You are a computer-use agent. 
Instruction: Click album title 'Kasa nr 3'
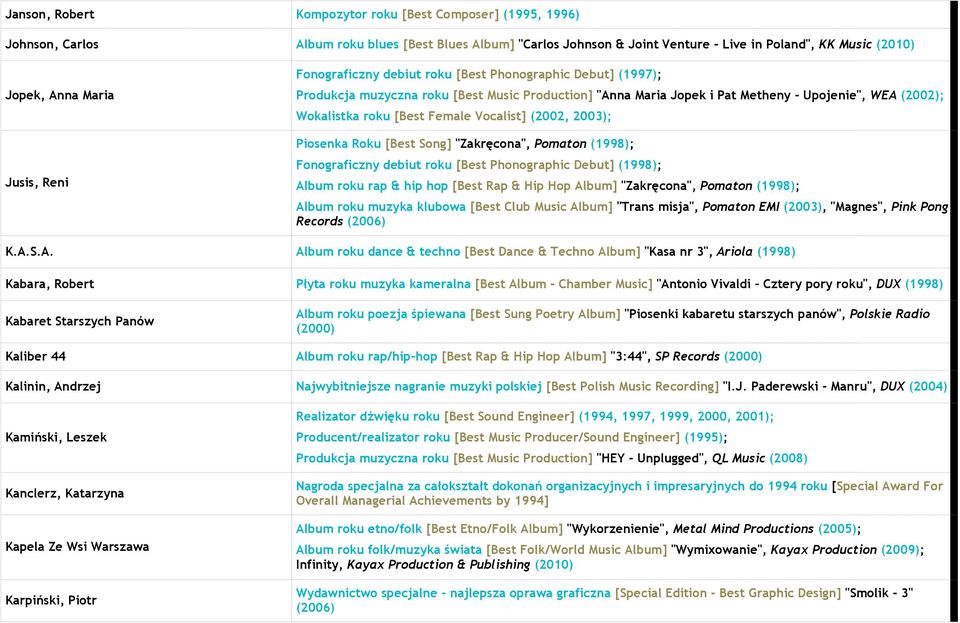tap(678, 251)
